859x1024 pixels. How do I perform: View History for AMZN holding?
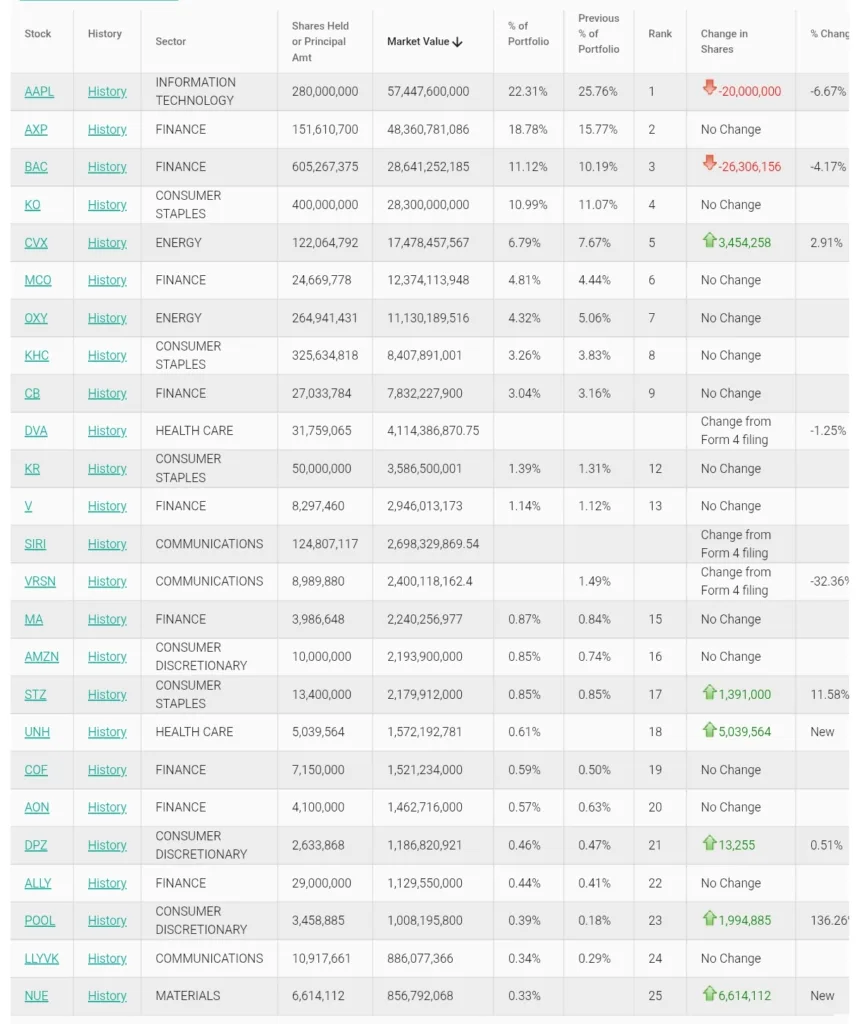(107, 657)
